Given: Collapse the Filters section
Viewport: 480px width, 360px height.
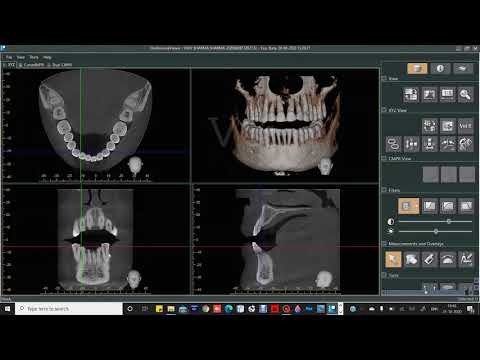Looking at the screenshot, I should pos(384,190).
